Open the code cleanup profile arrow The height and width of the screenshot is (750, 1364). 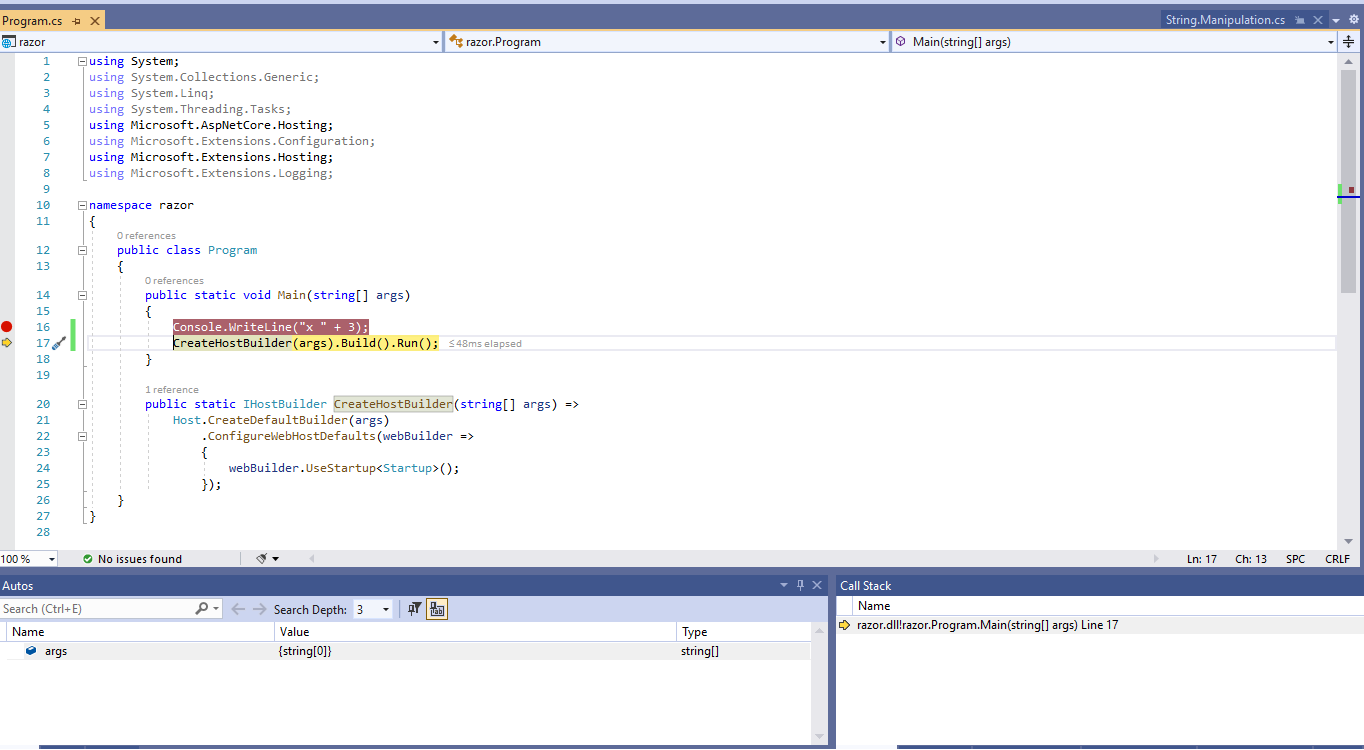pyautogui.click(x=276, y=559)
